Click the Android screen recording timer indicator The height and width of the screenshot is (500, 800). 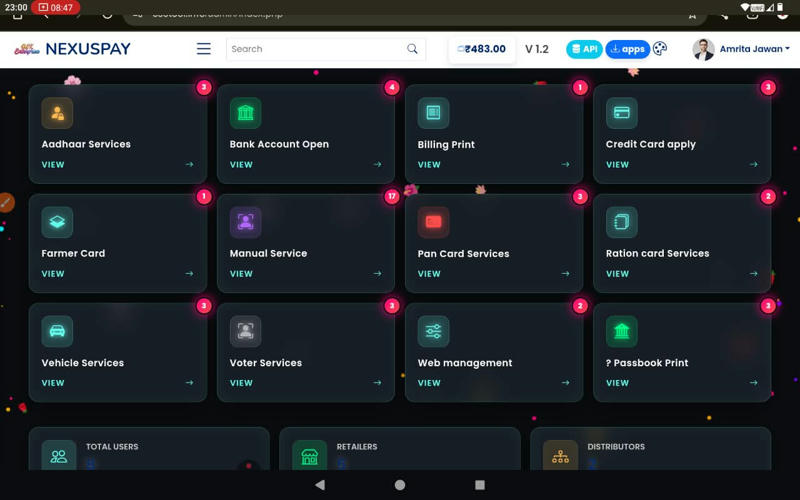56,7
